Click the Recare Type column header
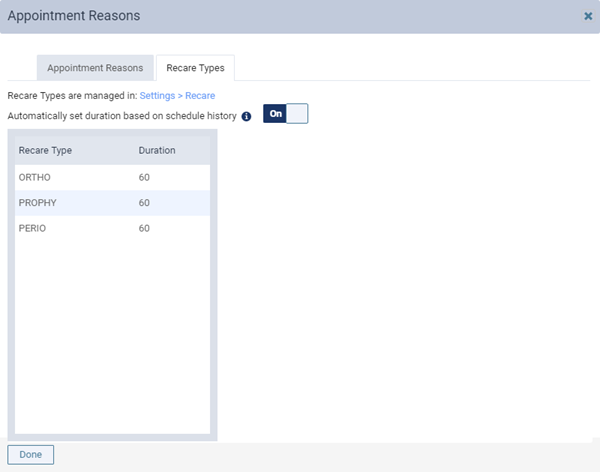Image resolution: width=600 pixels, height=472 pixels. pyautogui.click(x=45, y=150)
